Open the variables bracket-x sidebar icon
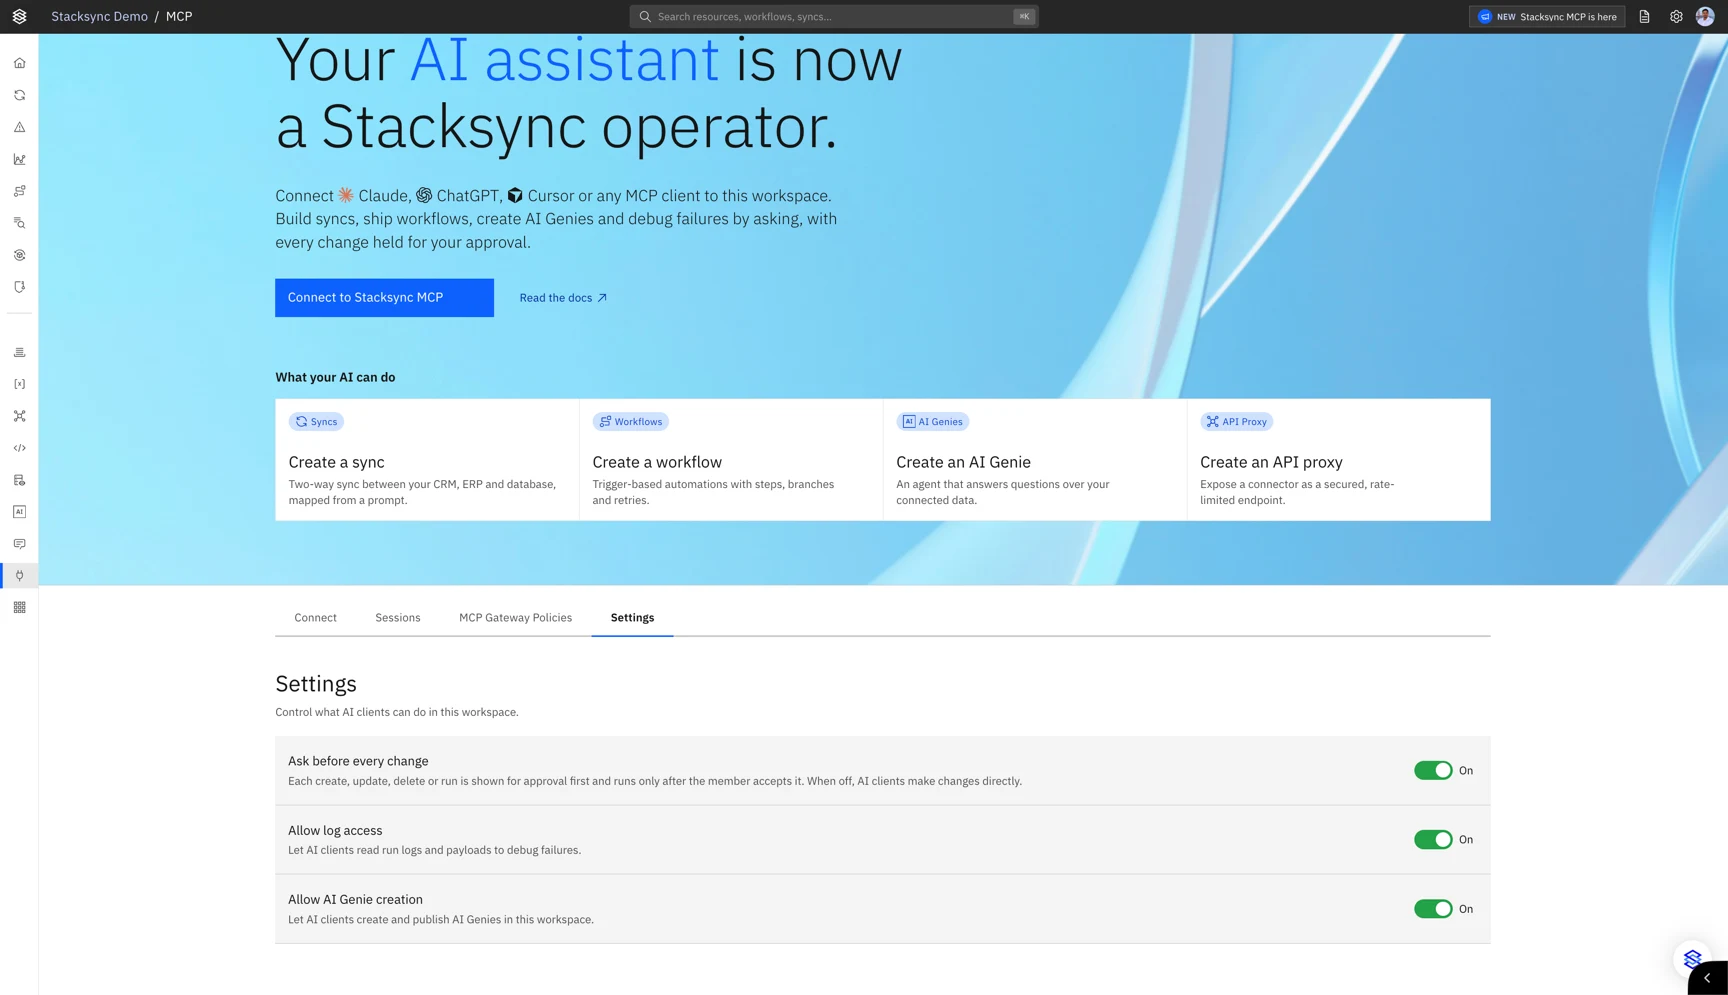The width and height of the screenshot is (1728, 995). coord(19,384)
